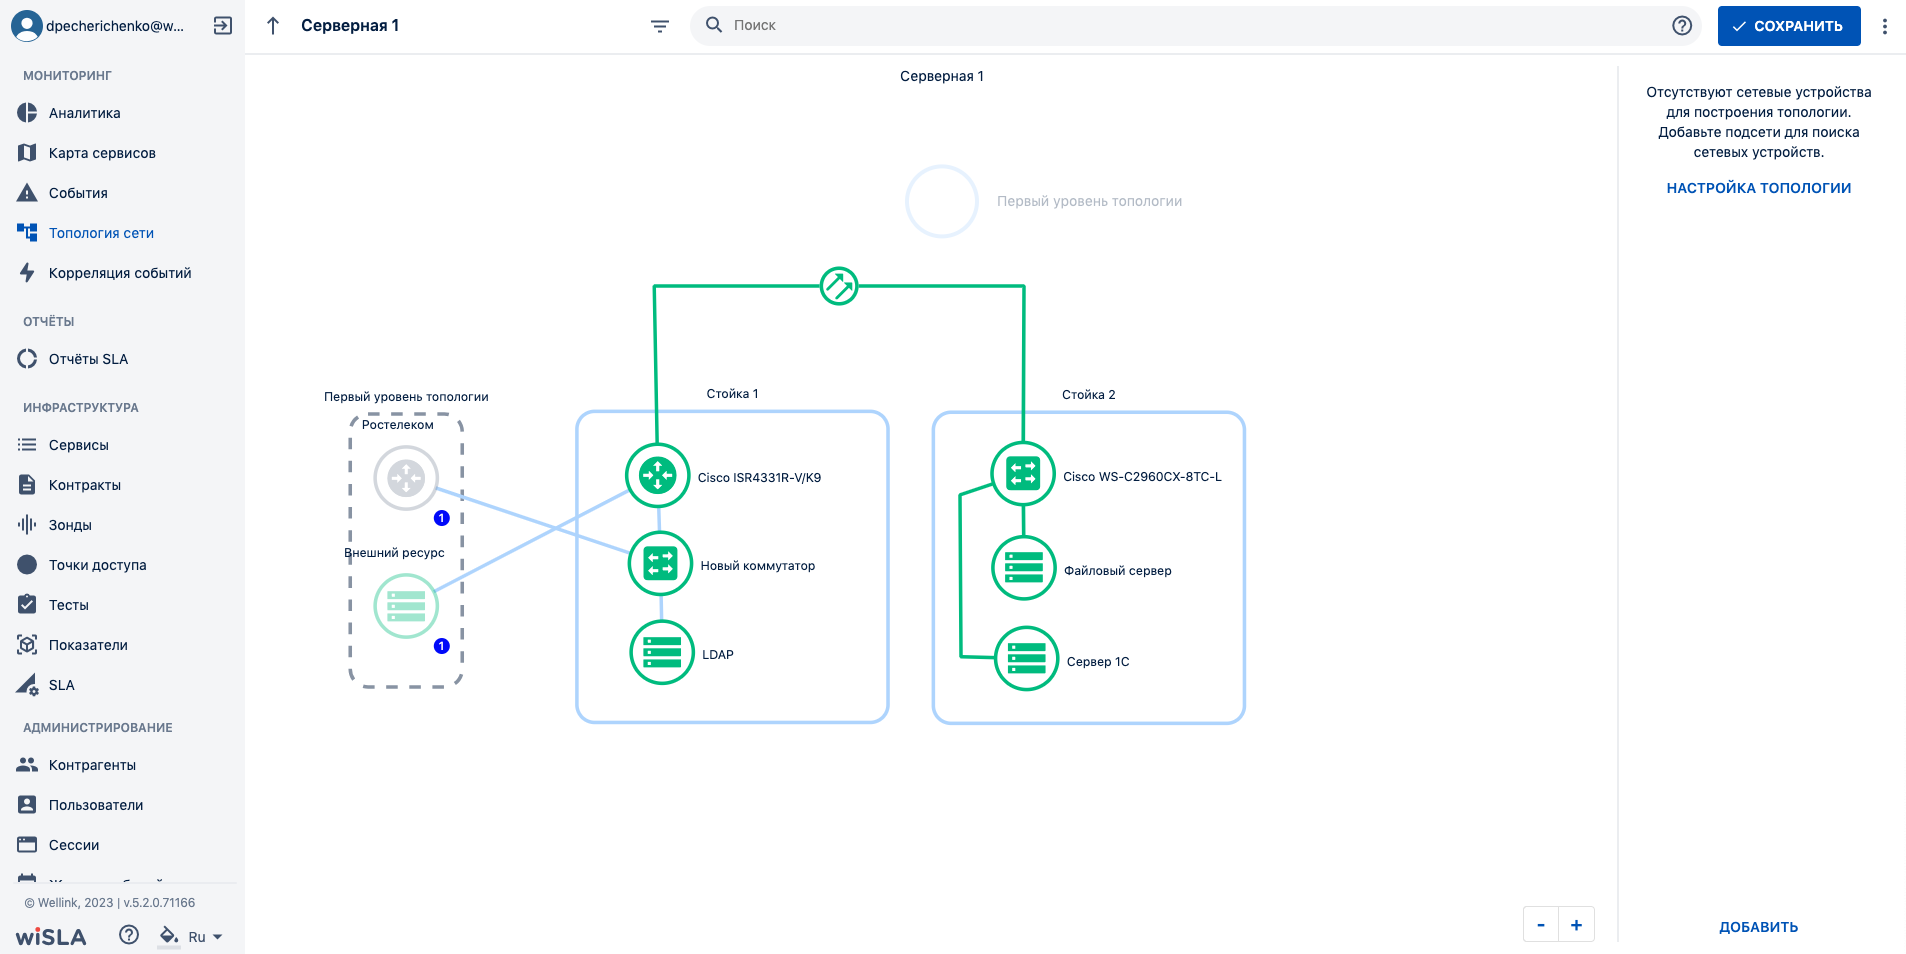Select the Новый коммутатор switch node
The image size is (1906, 954).
[x=660, y=564]
